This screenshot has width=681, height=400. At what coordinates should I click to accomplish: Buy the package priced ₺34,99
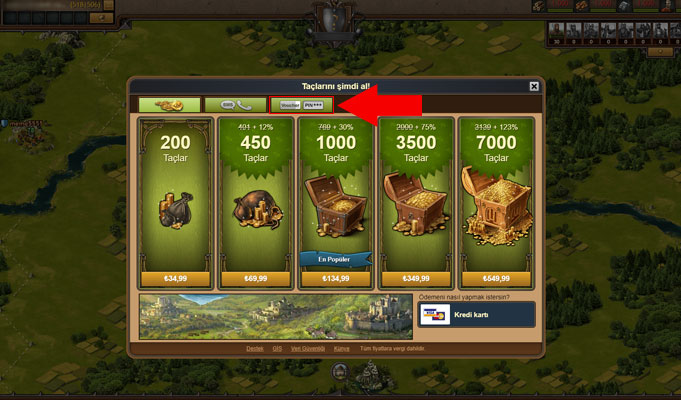(175, 278)
